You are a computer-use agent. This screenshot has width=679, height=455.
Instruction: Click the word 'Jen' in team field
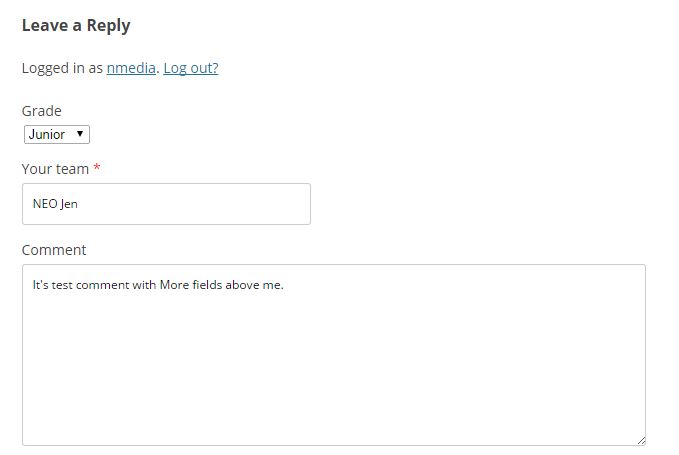(x=69, y=204)
